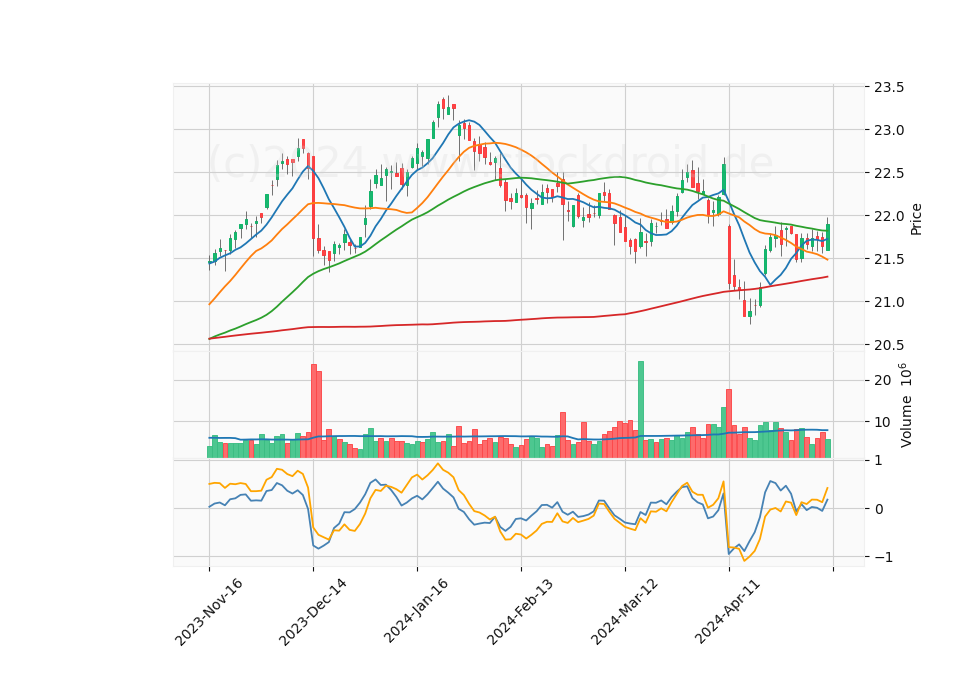Select the 23.5 price tick label
The image size is (960, 690).
point(888,88)
